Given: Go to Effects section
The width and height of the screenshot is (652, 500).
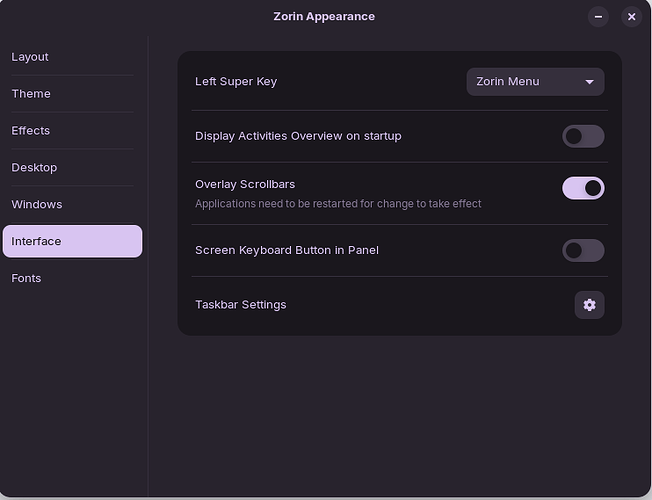Looking at the screenshot, I should (72, 131).
